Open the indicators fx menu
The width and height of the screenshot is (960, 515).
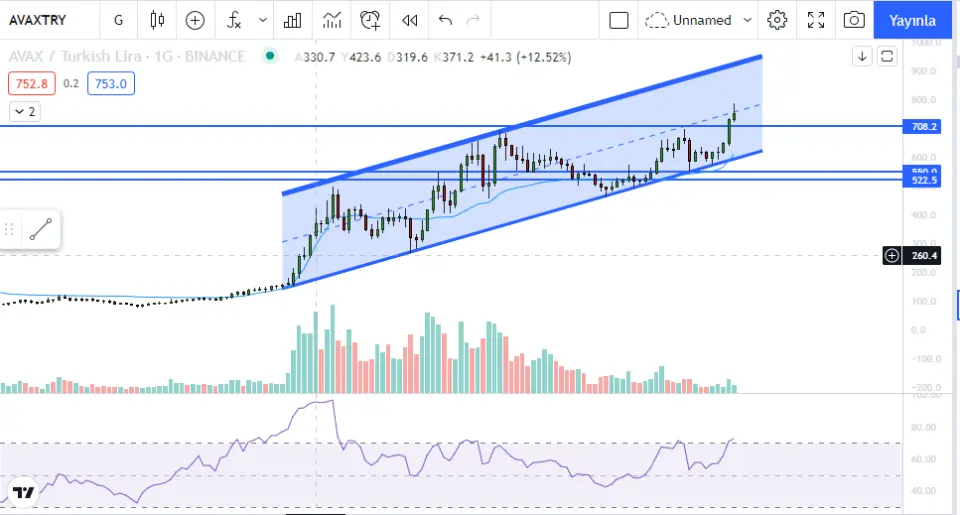click(x=234, y=20)
